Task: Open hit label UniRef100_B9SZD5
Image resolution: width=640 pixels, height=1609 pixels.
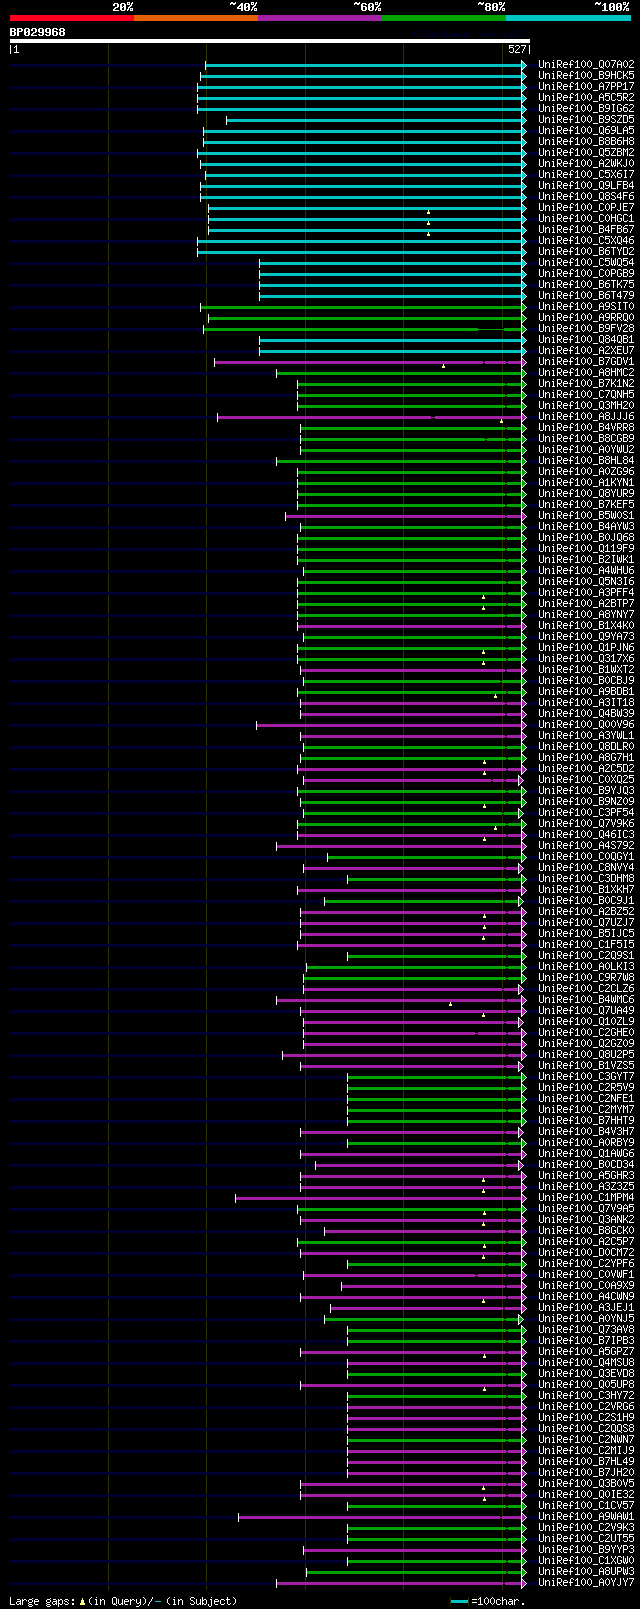Action: pyautogui.click(x=586, y=120)
